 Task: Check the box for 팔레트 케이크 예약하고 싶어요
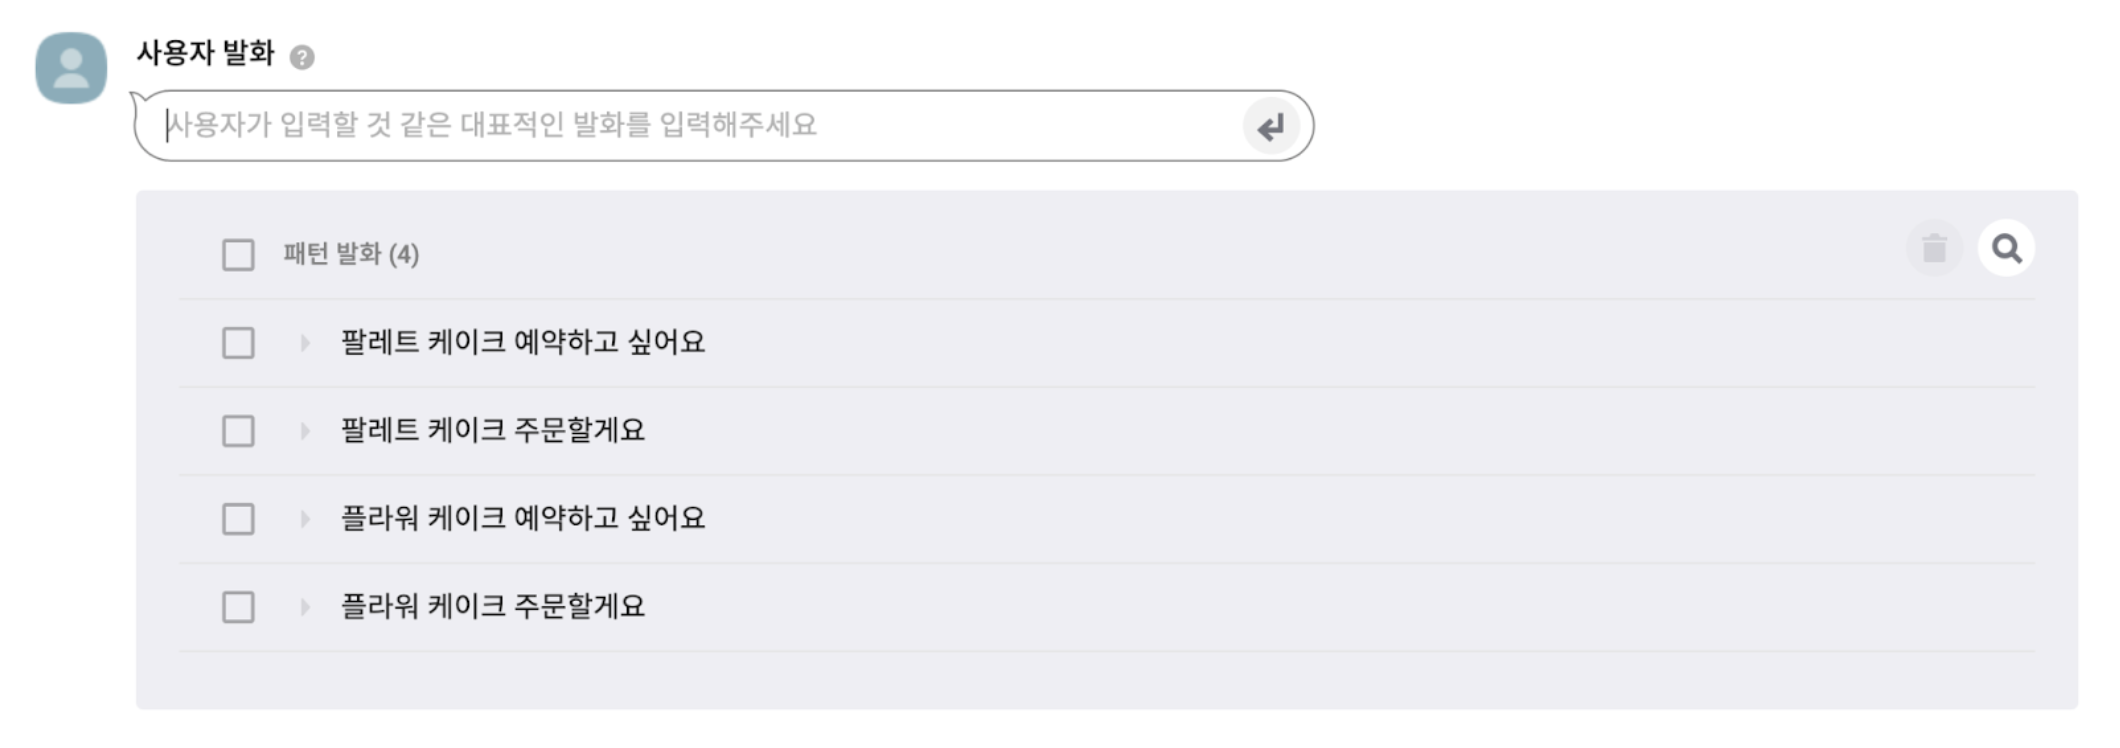[238, 343]
